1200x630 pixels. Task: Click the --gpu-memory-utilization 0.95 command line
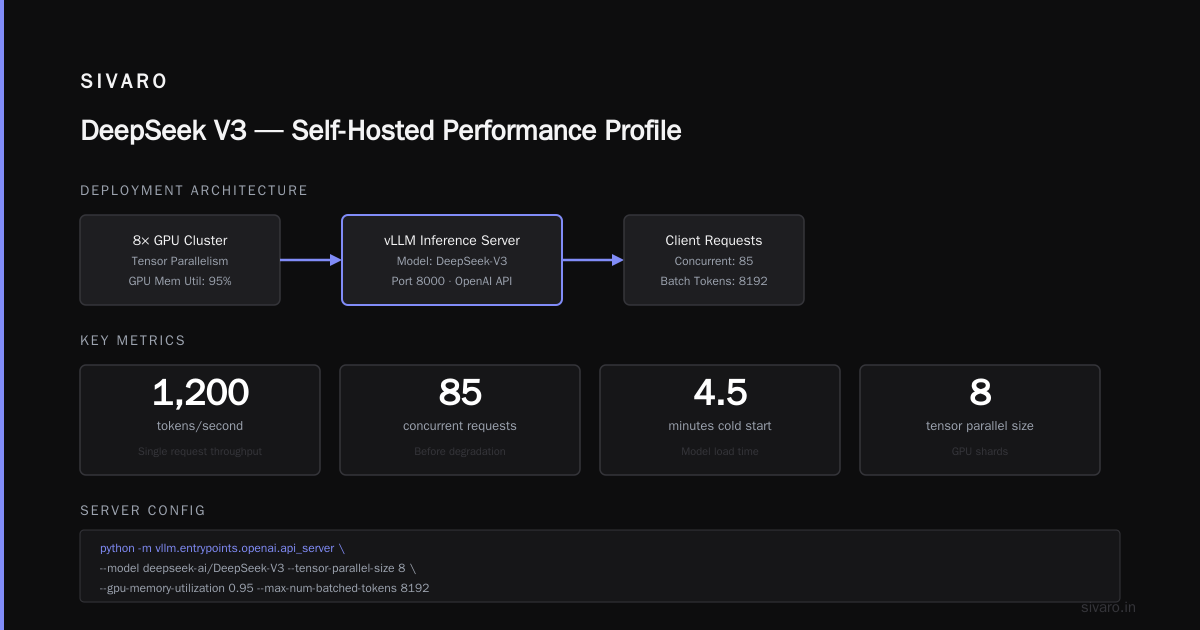tap(265, 588)
